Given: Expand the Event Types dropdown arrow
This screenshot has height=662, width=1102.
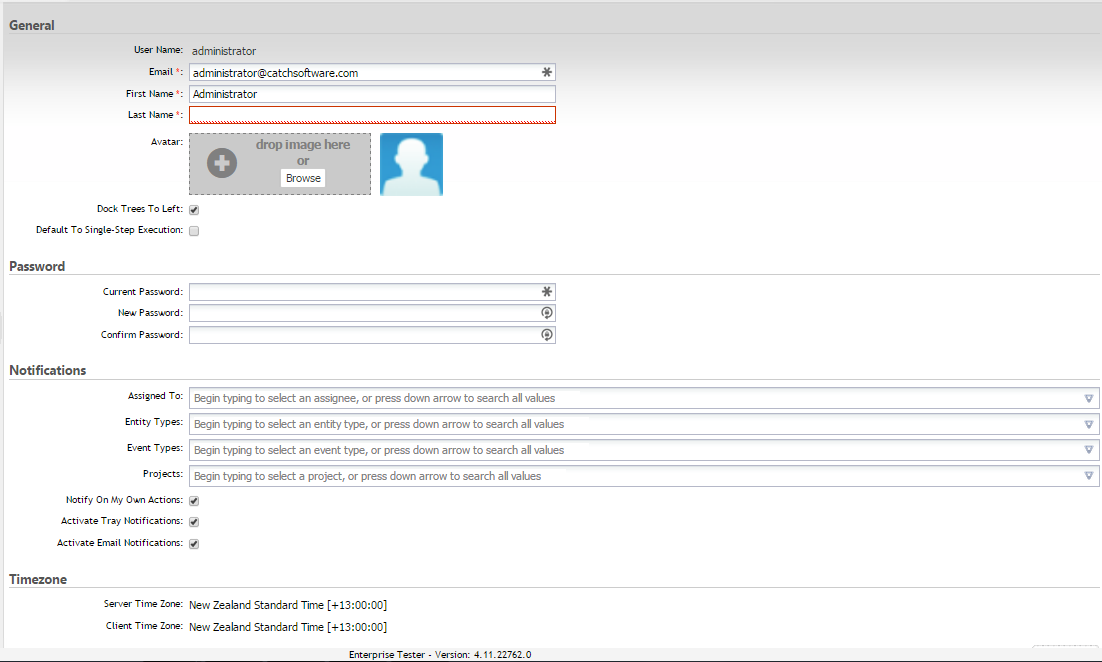Looking at the screenshot, I should tap(1089, 450).
